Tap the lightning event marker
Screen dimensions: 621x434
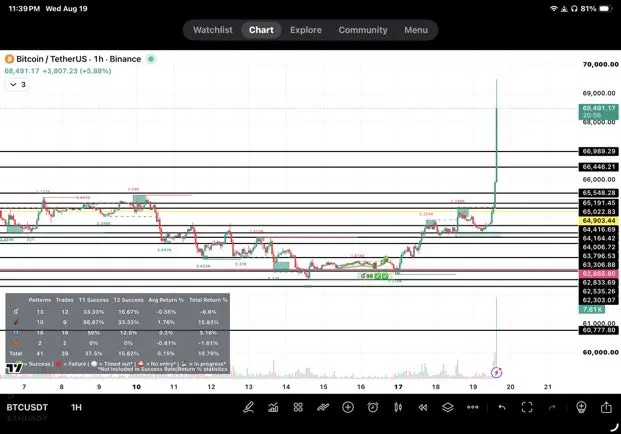tap(496, 373)
